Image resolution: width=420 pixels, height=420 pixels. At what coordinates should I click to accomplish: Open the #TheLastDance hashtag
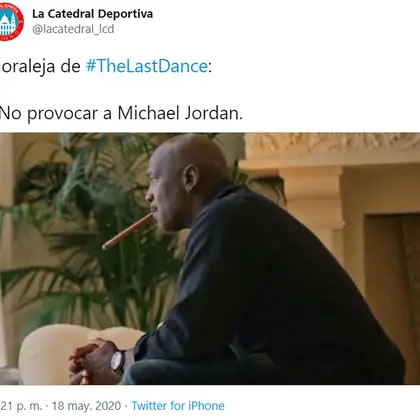(x=147, y=66)
